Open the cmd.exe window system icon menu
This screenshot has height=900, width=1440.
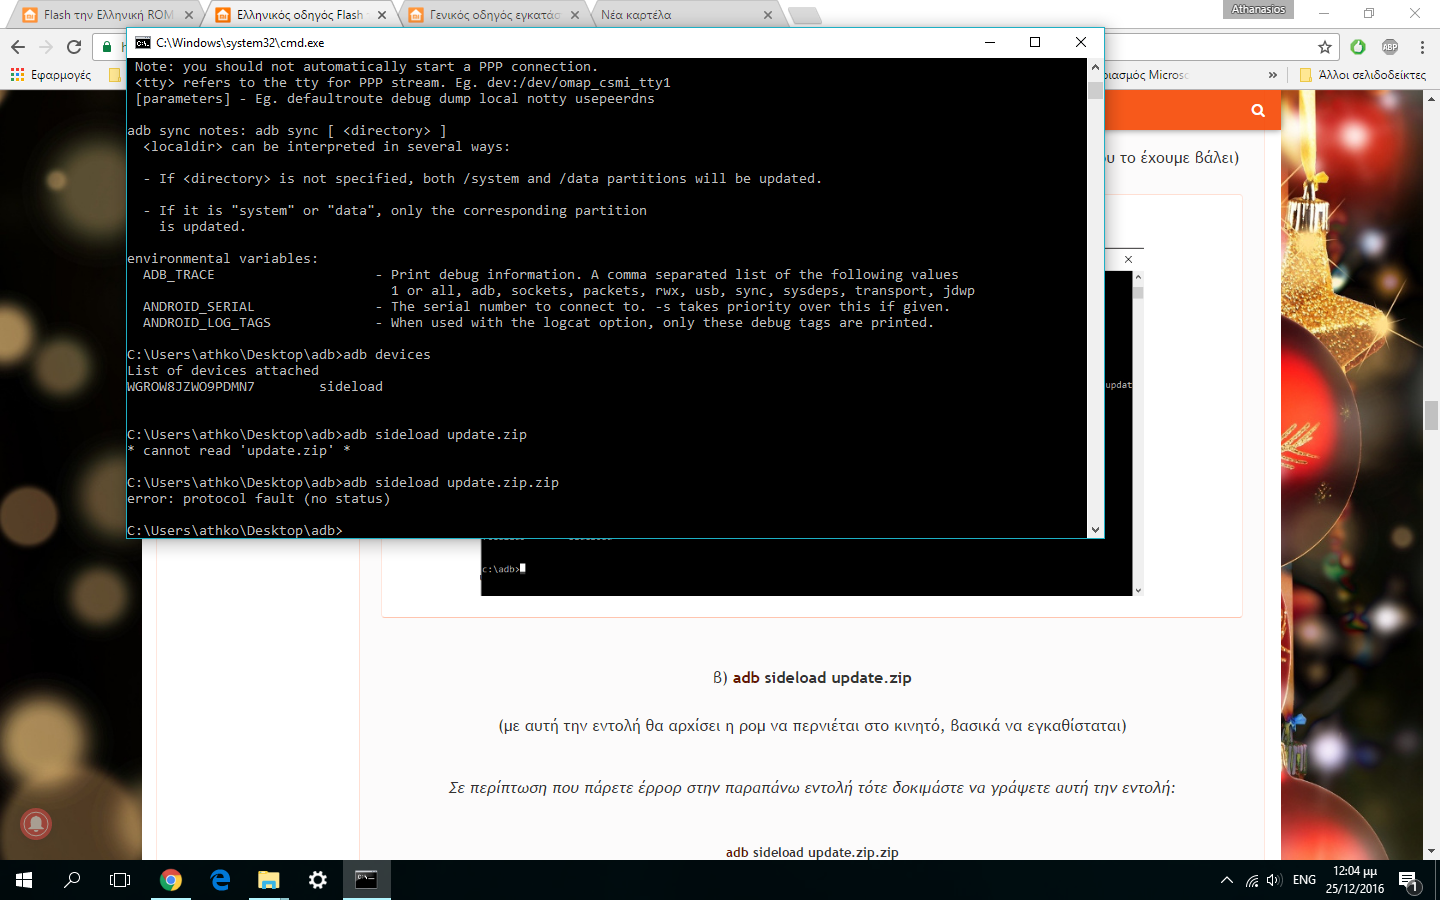pyautogui.click(x=143, y=43)
